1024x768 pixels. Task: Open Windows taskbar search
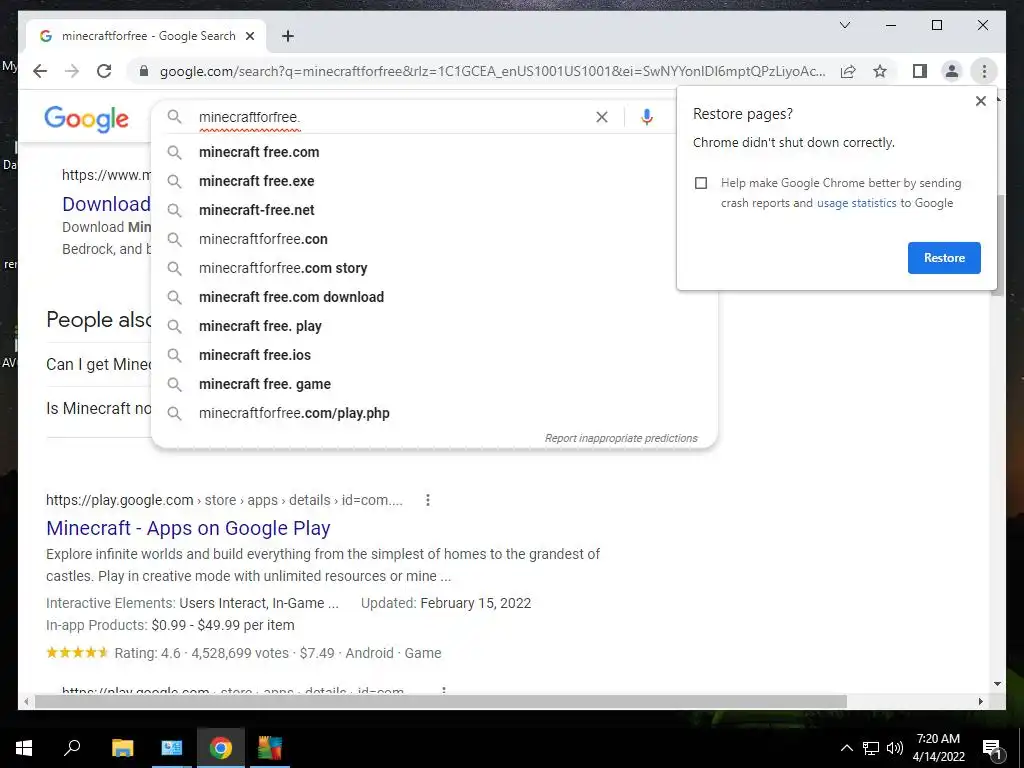[72, 748]
